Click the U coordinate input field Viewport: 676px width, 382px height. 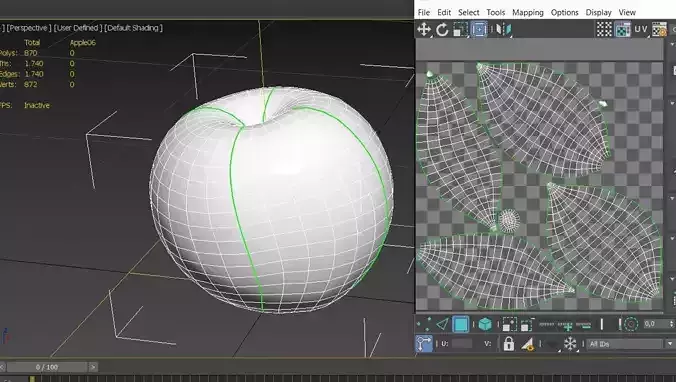tap(462, 344)
